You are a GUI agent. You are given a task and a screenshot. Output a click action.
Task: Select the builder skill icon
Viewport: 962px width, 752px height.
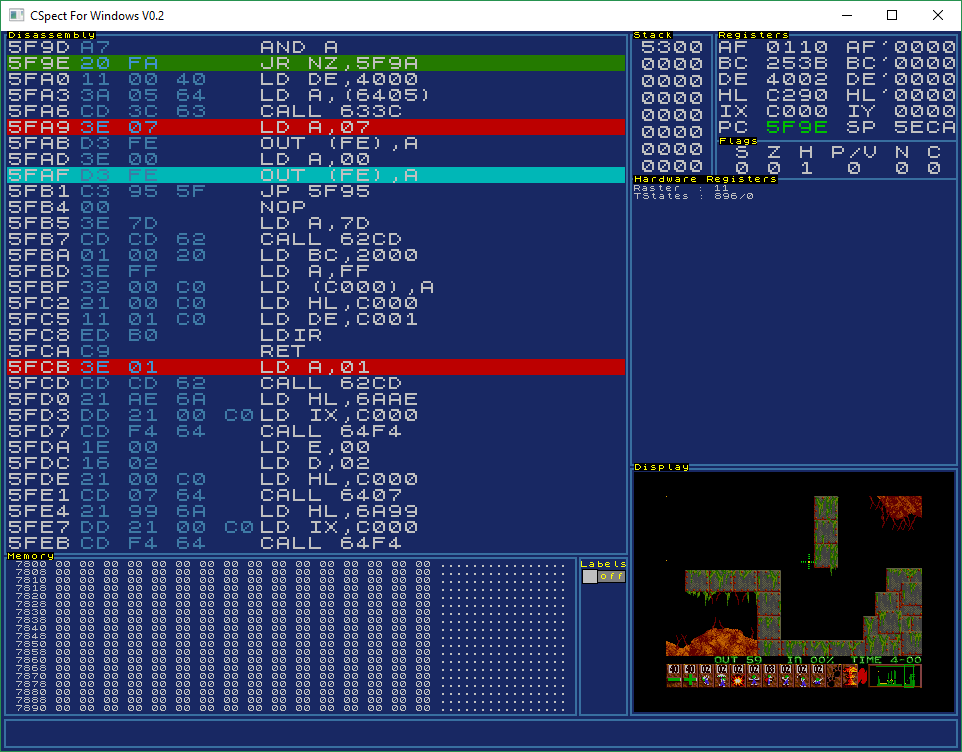coord(769,677)
